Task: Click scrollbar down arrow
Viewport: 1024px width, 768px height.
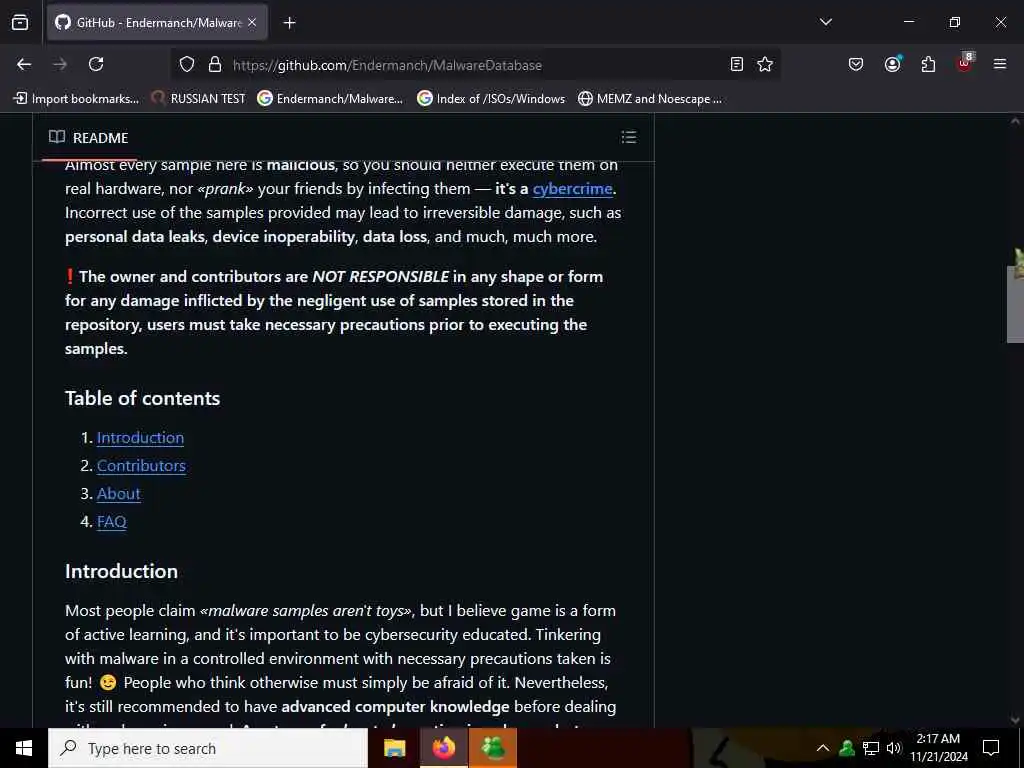Action: (1016, 720)
